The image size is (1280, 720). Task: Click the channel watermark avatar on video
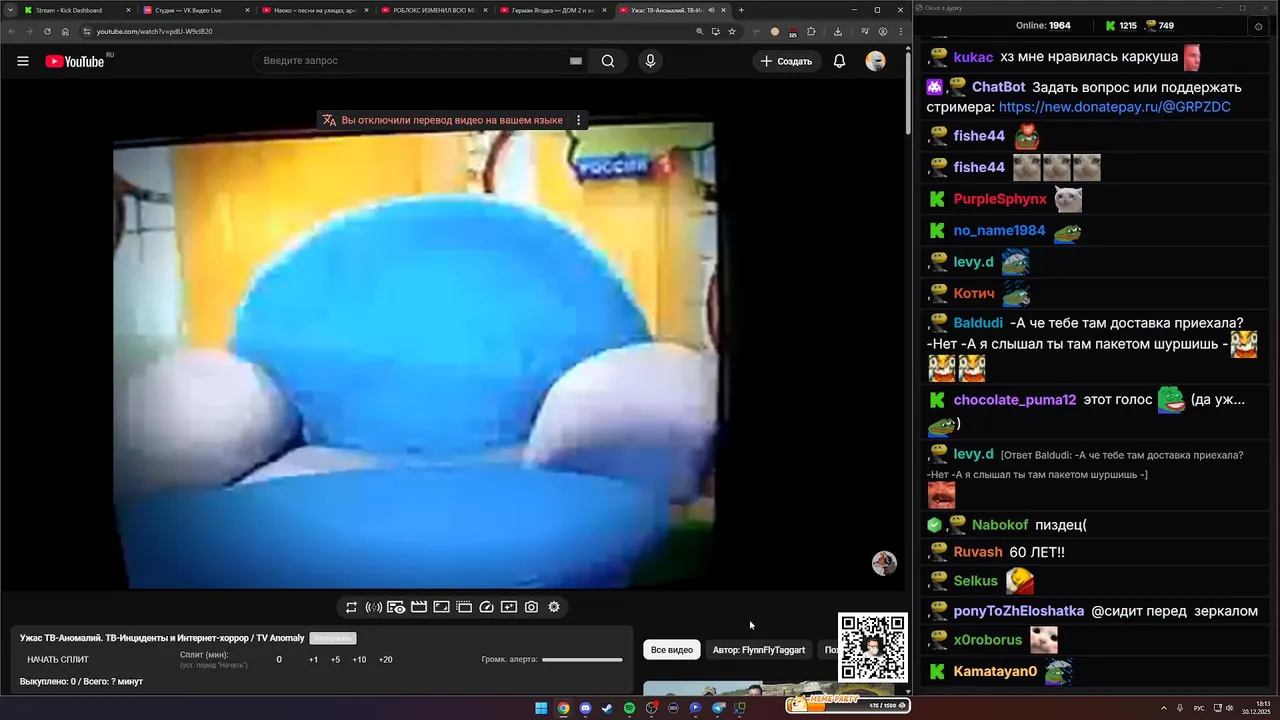tap(884, 563)
